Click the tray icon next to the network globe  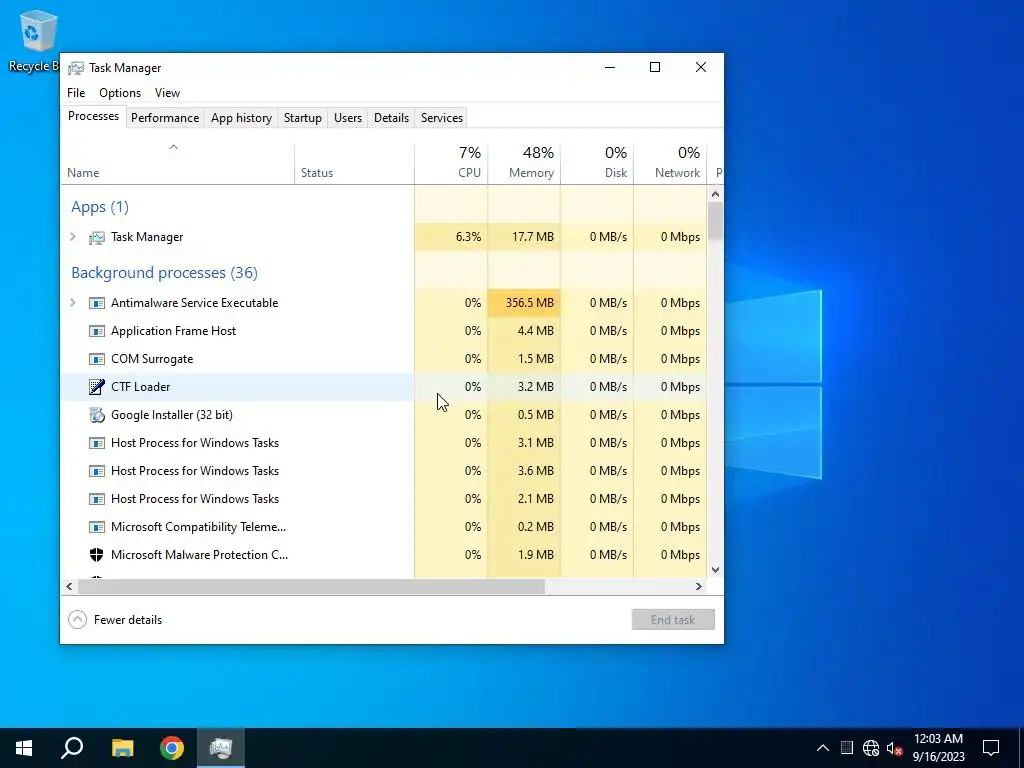[x=846, y=748]
